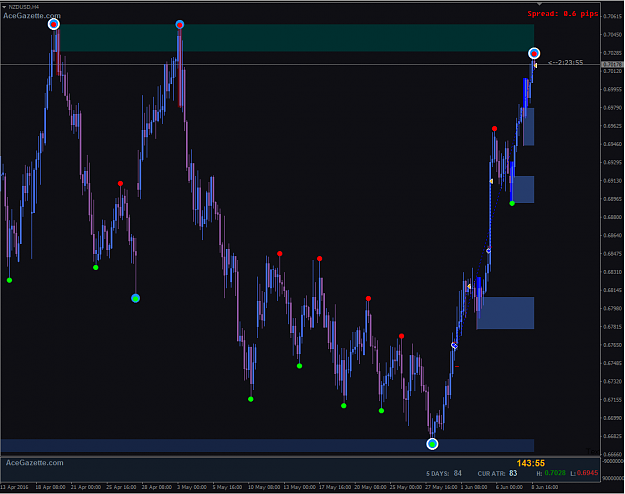Open the NZDUSD,H4 chart dropdown triangle

pyautogui.click(x=4, y=7)
